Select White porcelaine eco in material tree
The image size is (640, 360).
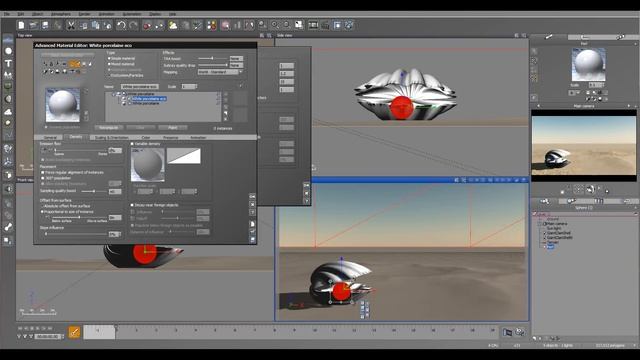[149, 99]
